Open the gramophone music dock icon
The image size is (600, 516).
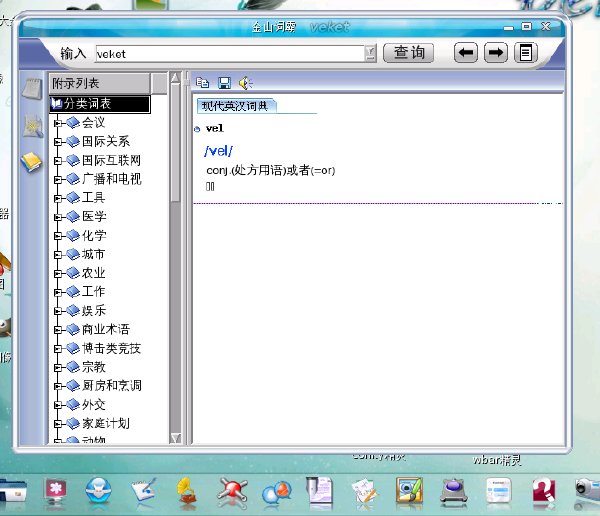tap(186, 491)
